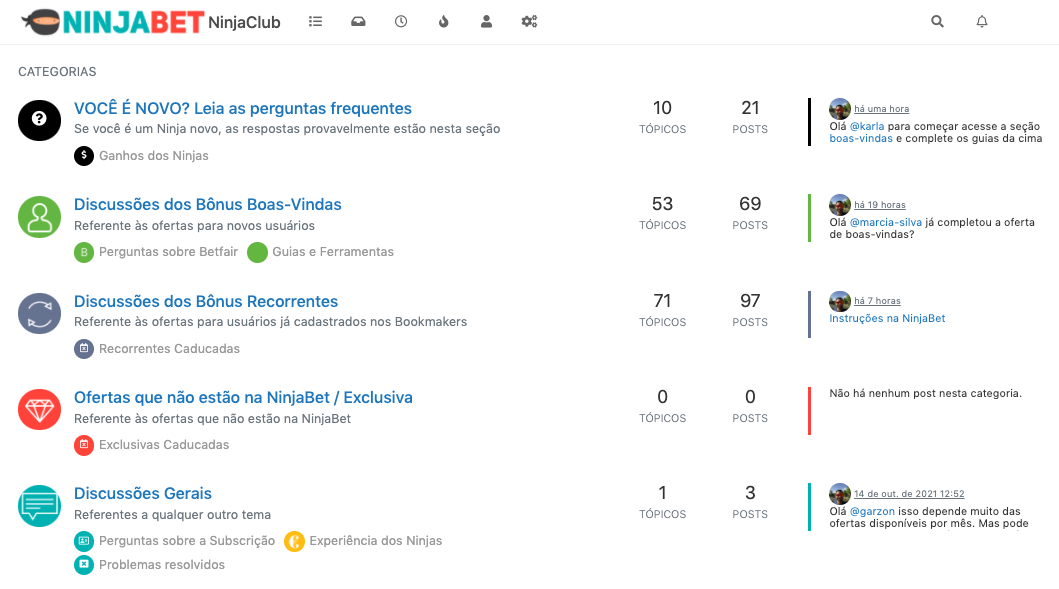The height and width of the screenshot is (589, 1059).
Task: Open the admin gears icon
Action: point(529,21)
